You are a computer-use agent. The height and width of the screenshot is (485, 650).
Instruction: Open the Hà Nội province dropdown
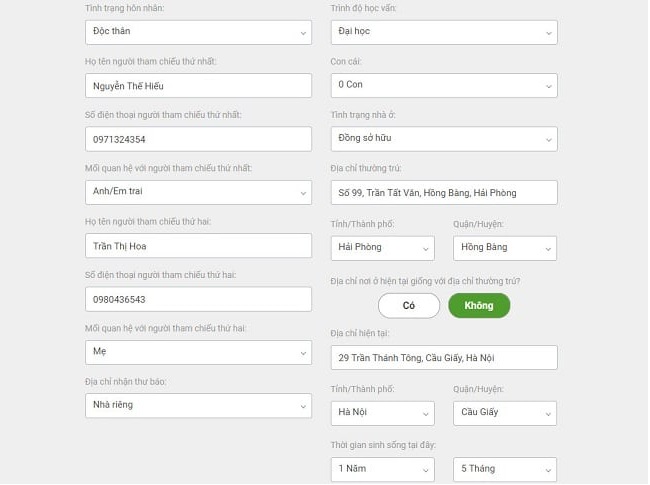(x=382, y=412)
